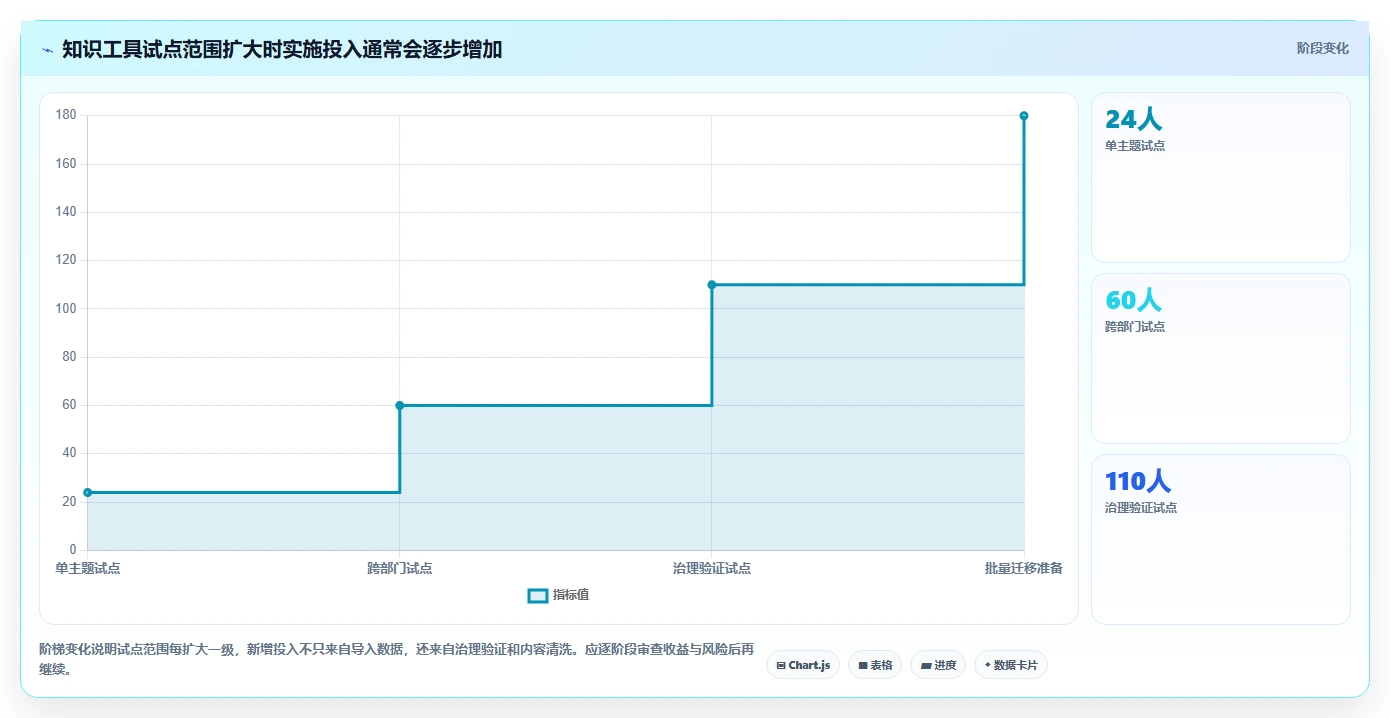Image resolution: width=1390 pixels, height=718 pixels.
Task: Click the 100 y-axis tick label
Action: [x=66, y=308]
